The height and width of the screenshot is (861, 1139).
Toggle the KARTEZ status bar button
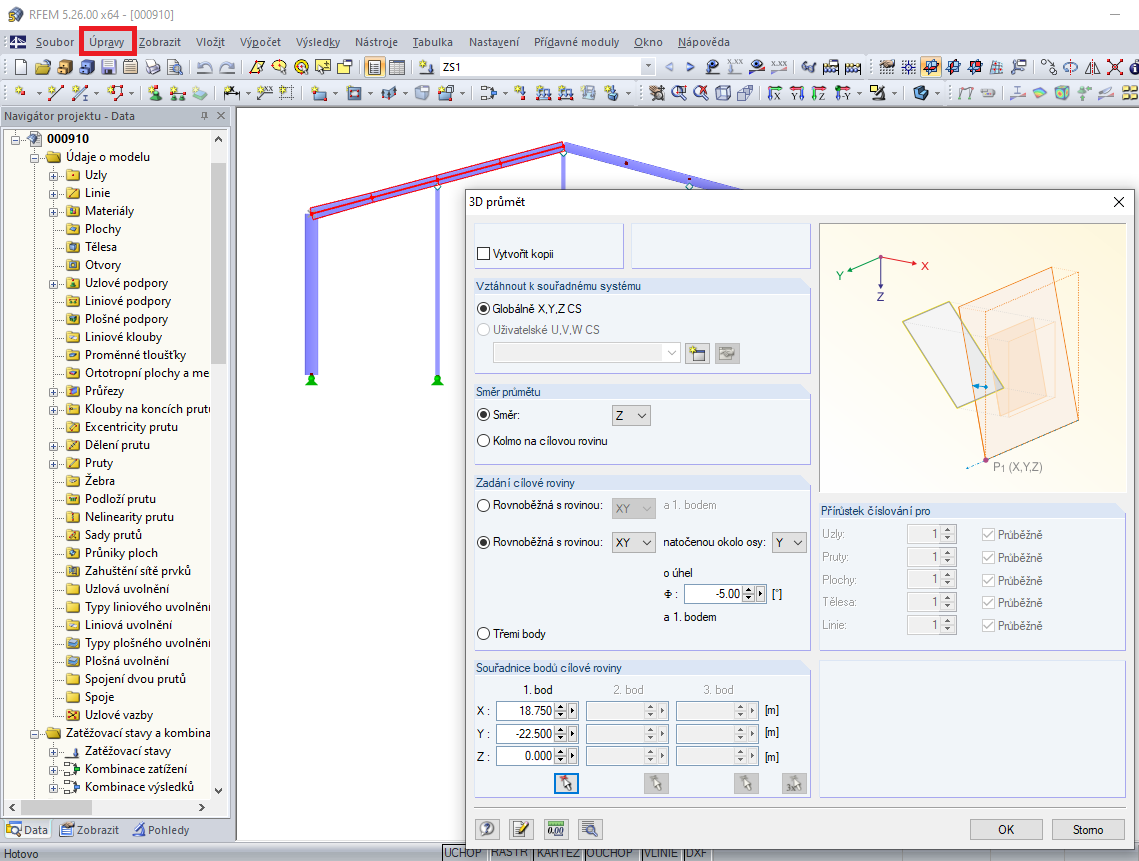click(x=558, y=853)
